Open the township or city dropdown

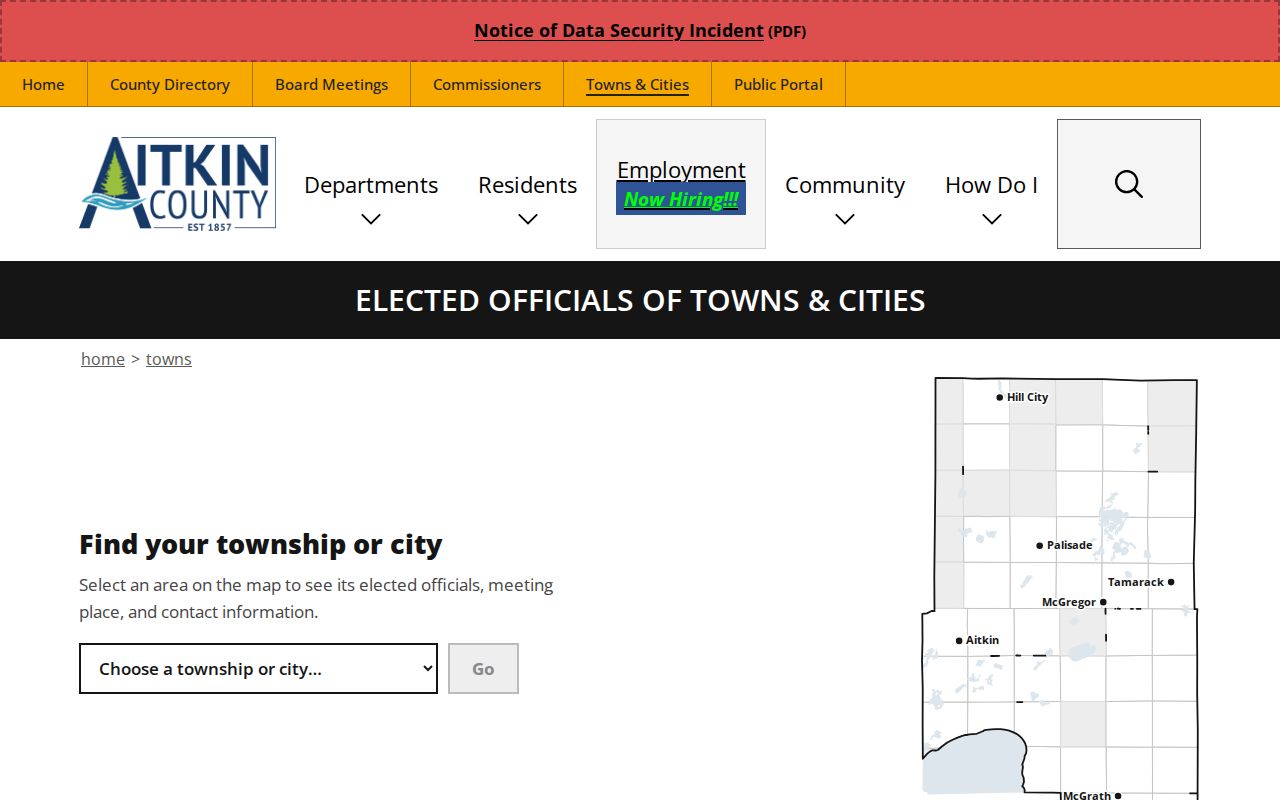pos(258,668)
